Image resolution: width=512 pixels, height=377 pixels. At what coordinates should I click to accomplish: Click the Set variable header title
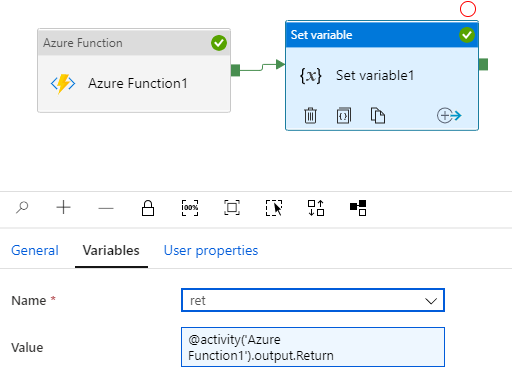click(x=321, y=35)
